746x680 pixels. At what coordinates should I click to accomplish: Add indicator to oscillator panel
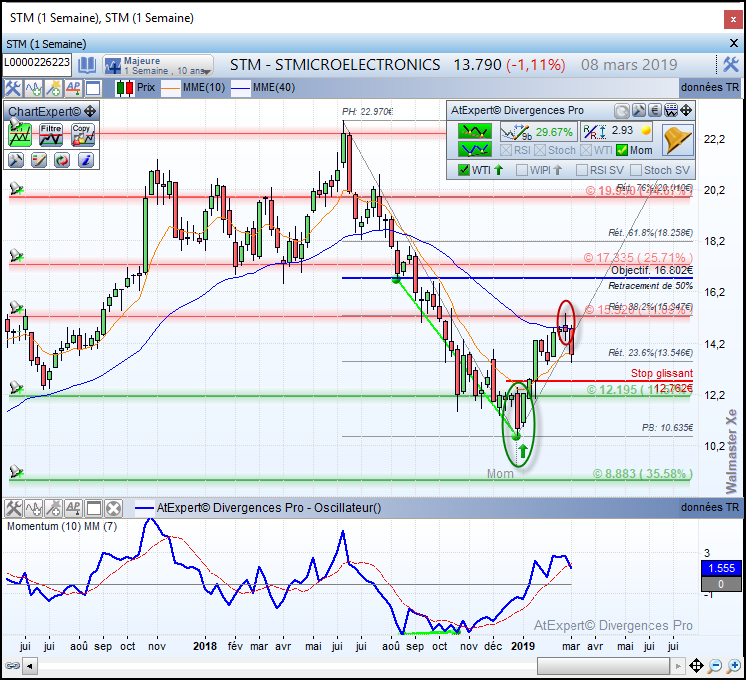(x=34, y=509)
